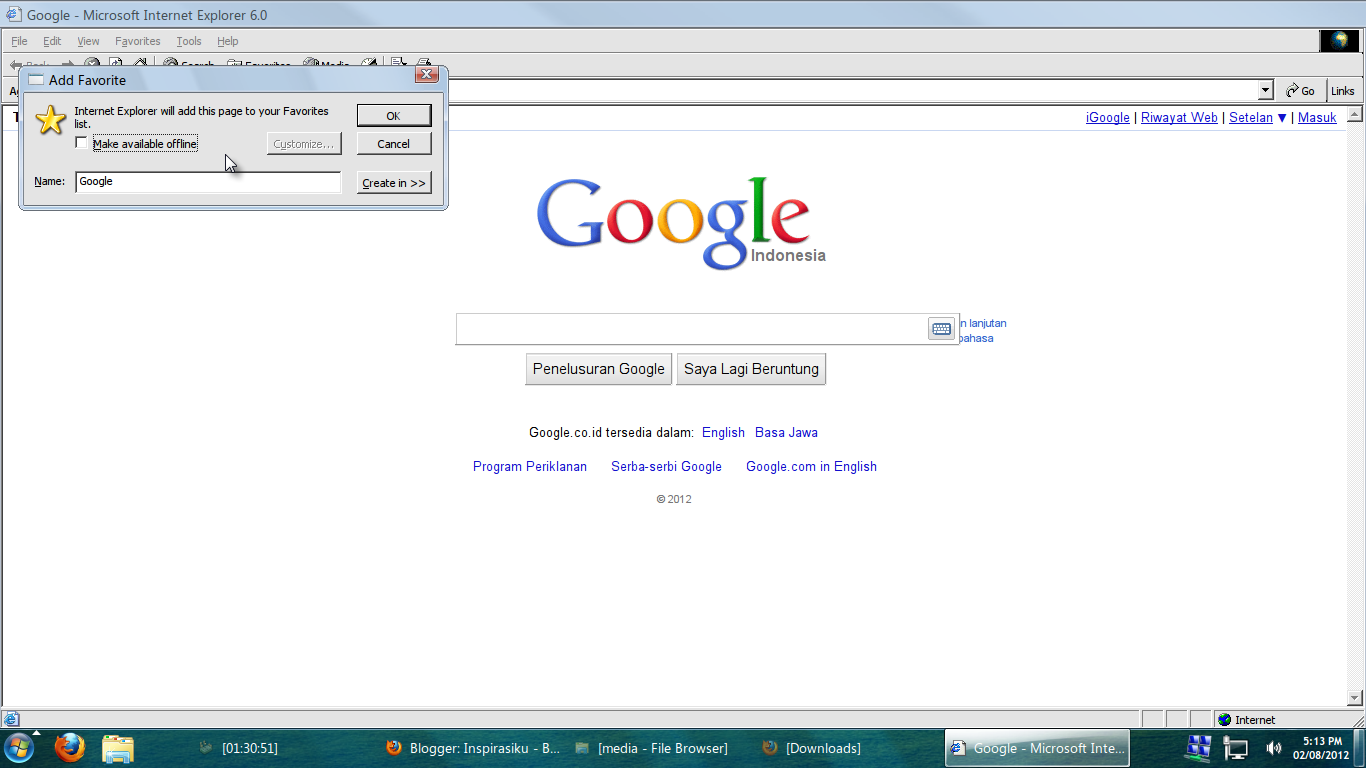Click the IE globe throbber logo
The height and width of the screenshot is (768, 1366).
pos(1339,41)
